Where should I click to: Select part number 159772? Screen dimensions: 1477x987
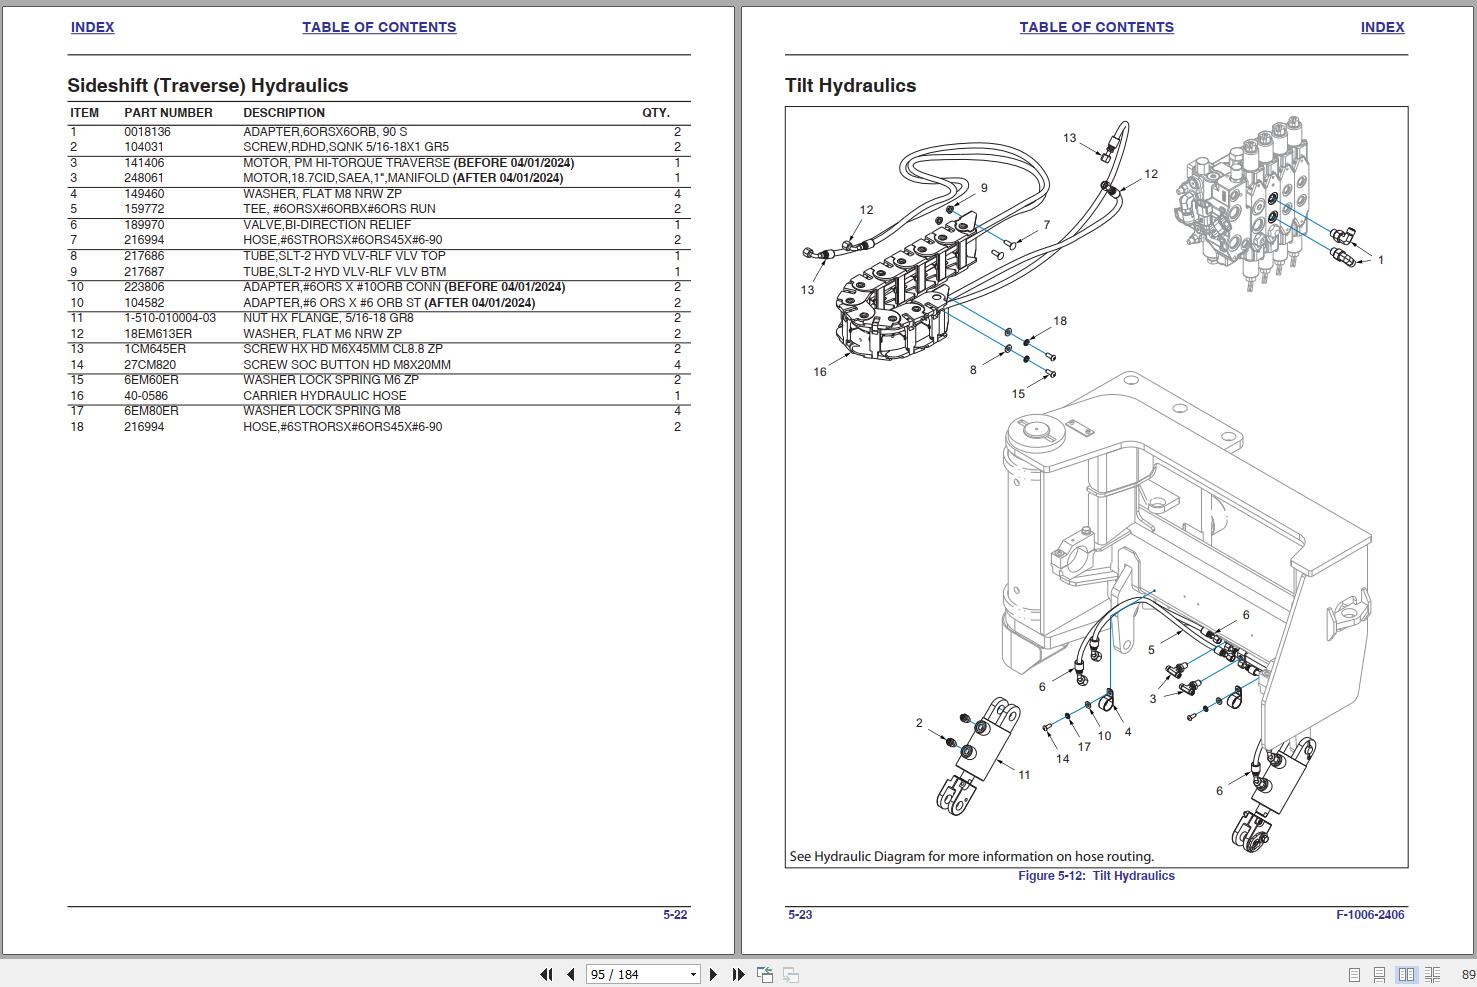pos(144,209)
